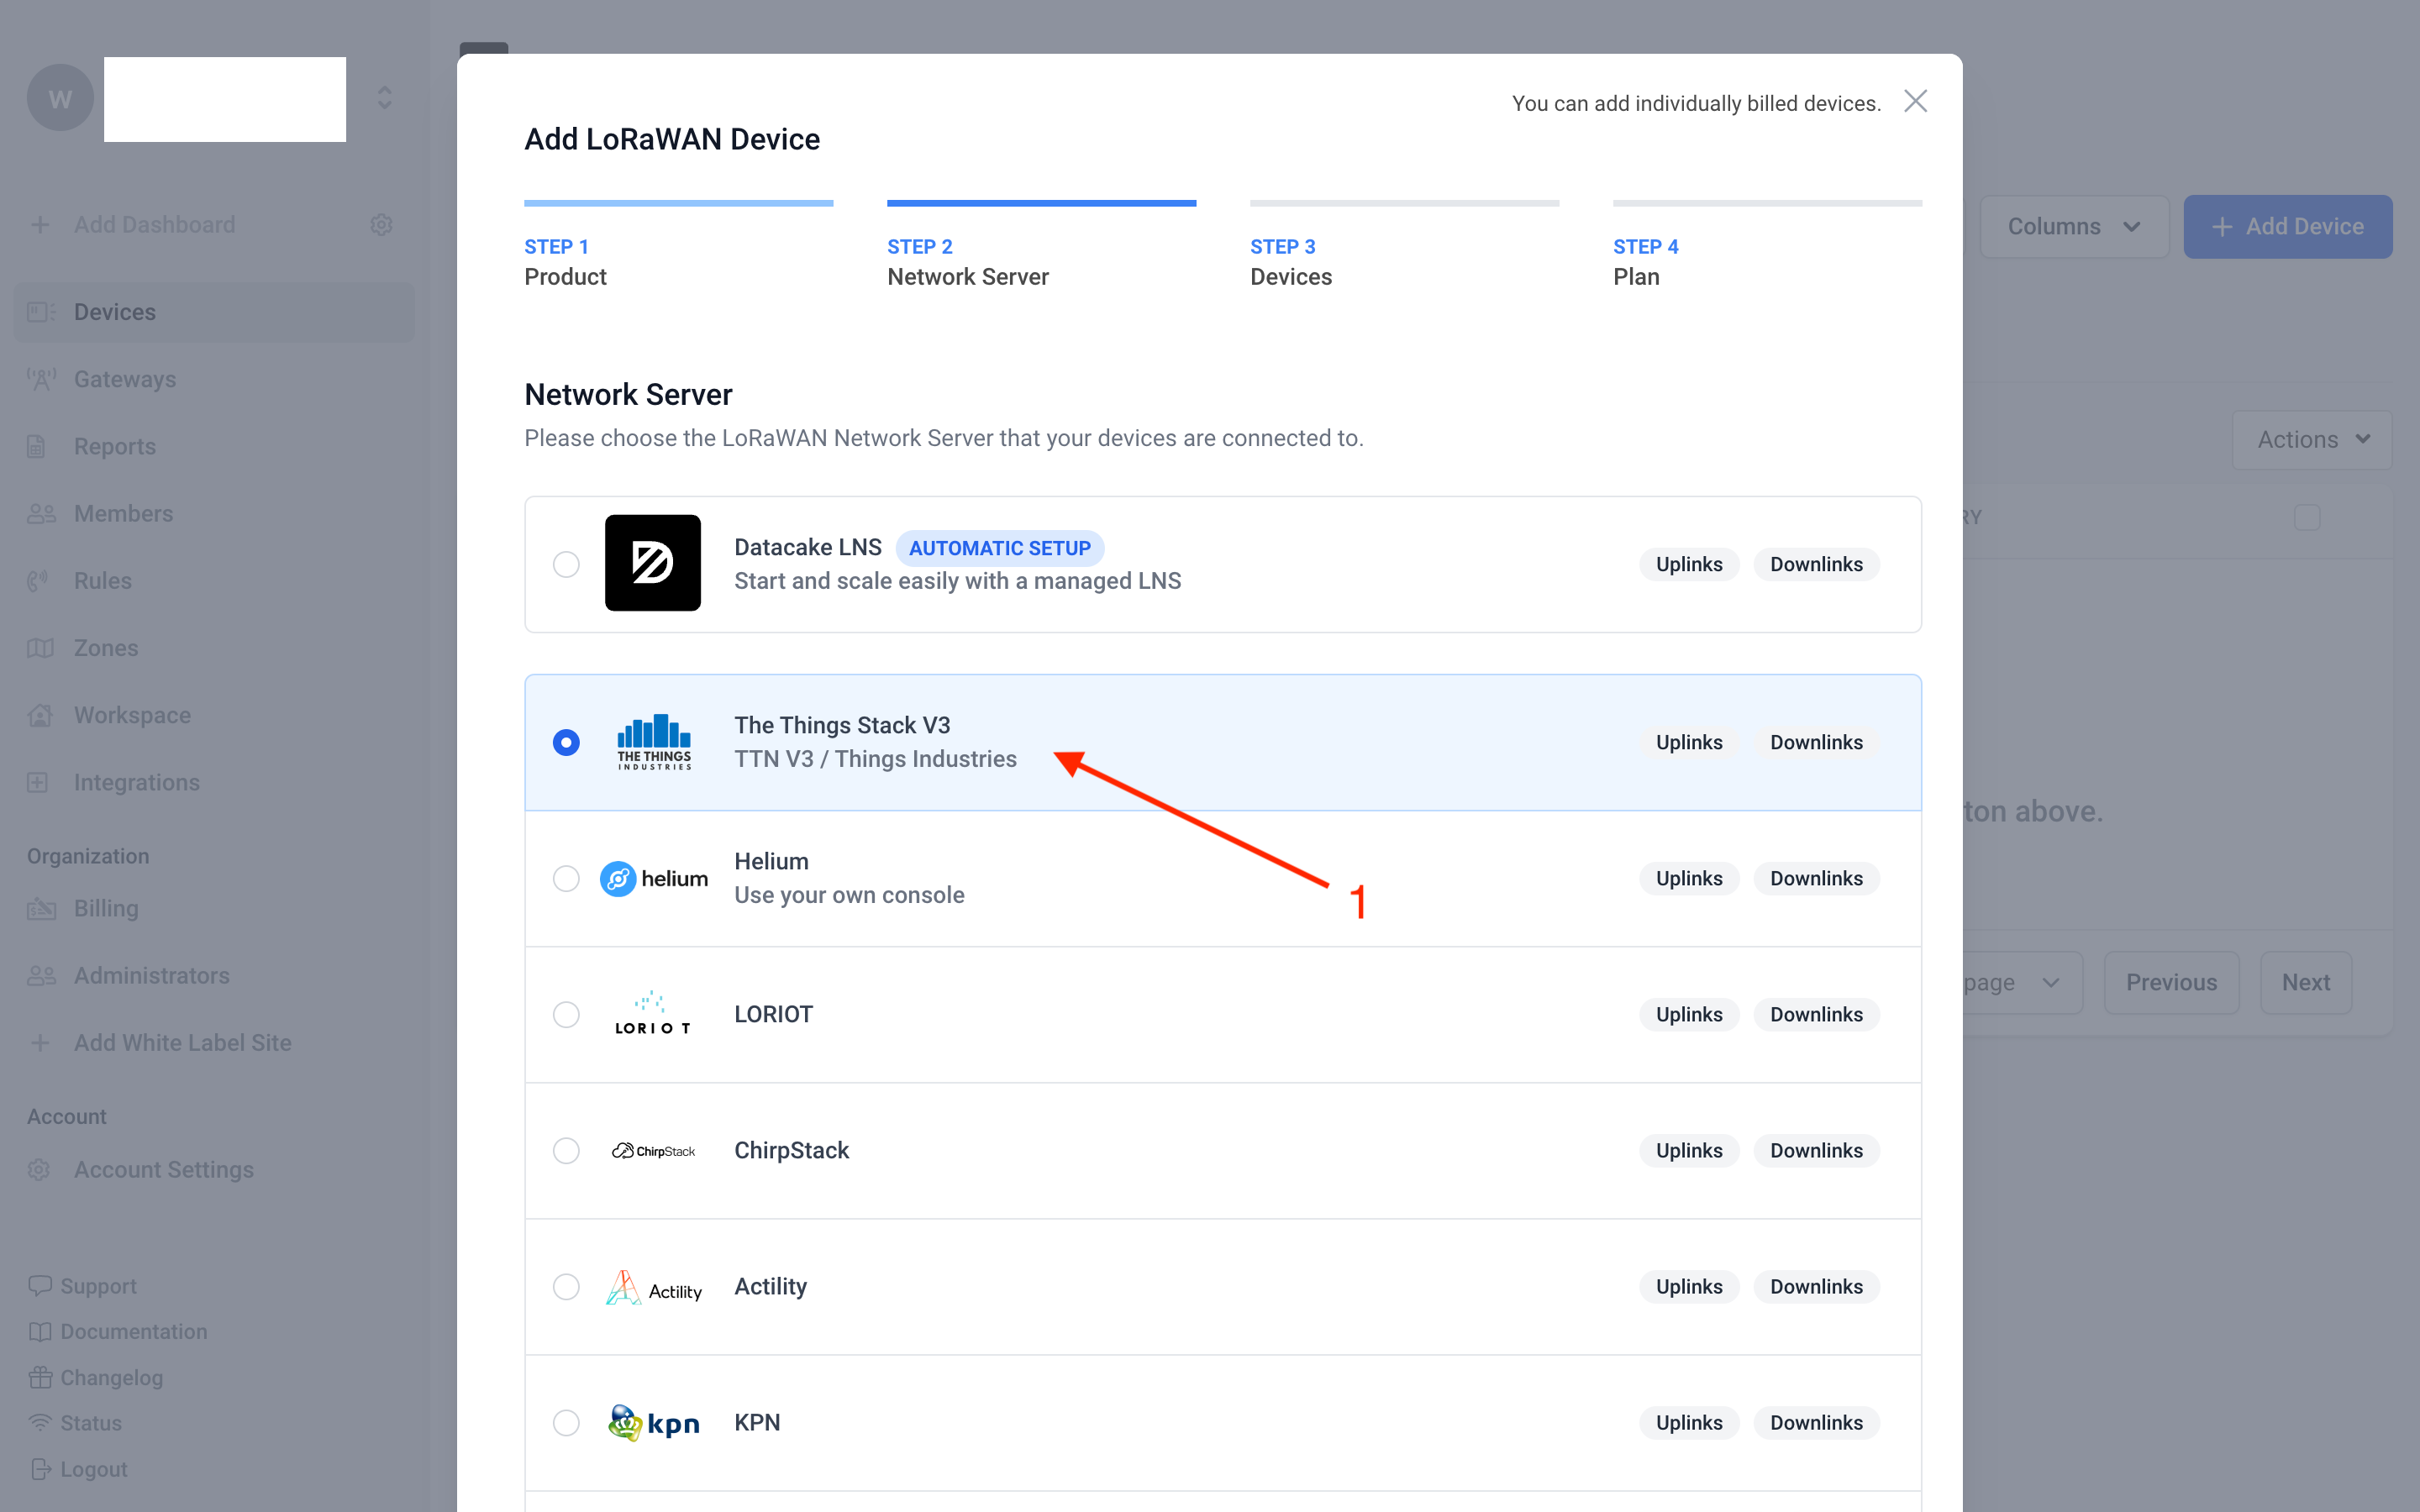2420x1512 pixels.
Task: Click the AUTOMATIC SETUP badge
Action: [x=999, y=548]
